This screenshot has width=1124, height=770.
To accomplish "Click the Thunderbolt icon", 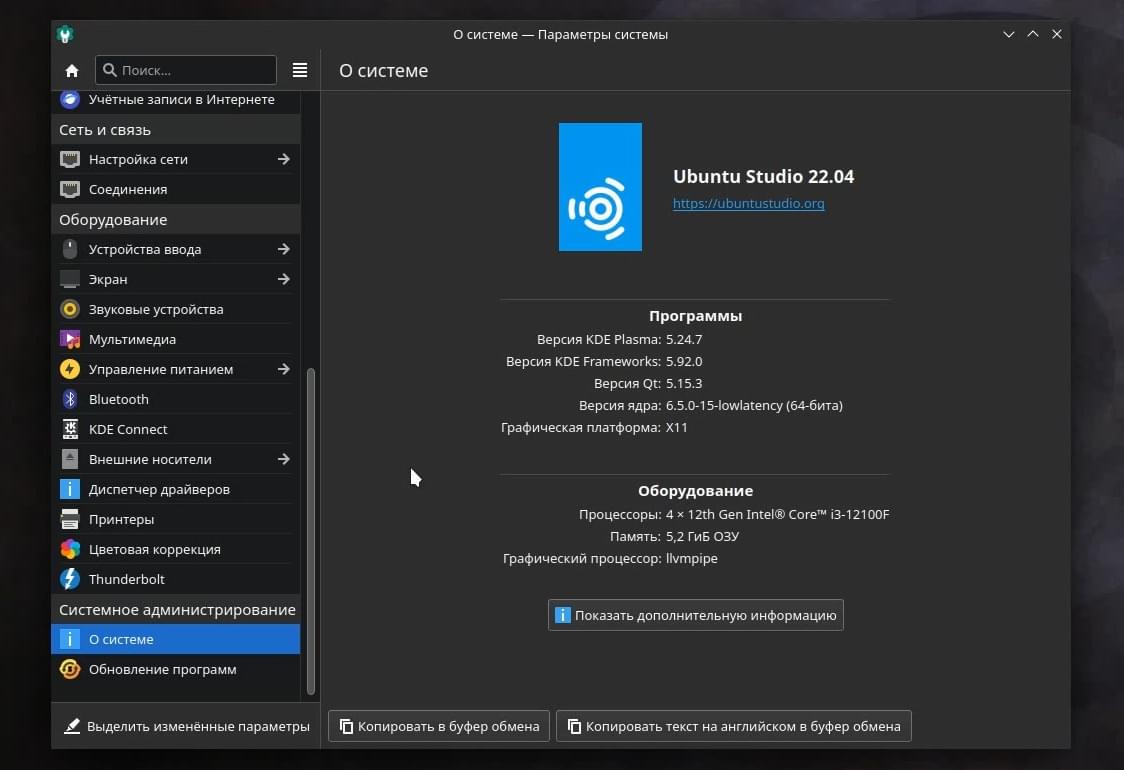I will click(x=70, y=579).
